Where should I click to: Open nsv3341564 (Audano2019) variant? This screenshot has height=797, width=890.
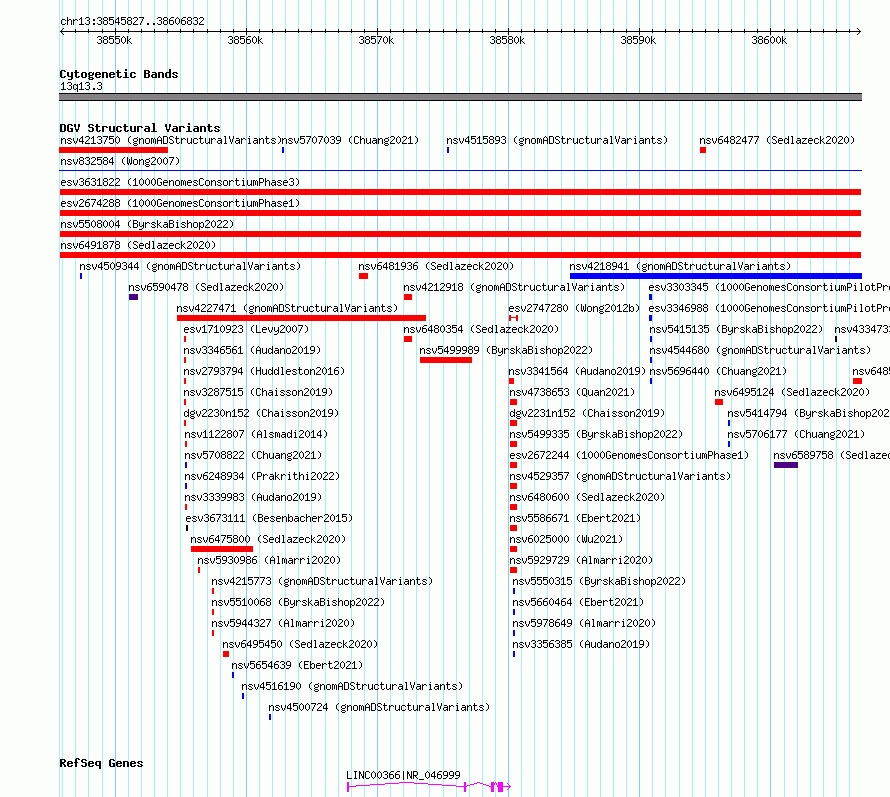point(577,371)
